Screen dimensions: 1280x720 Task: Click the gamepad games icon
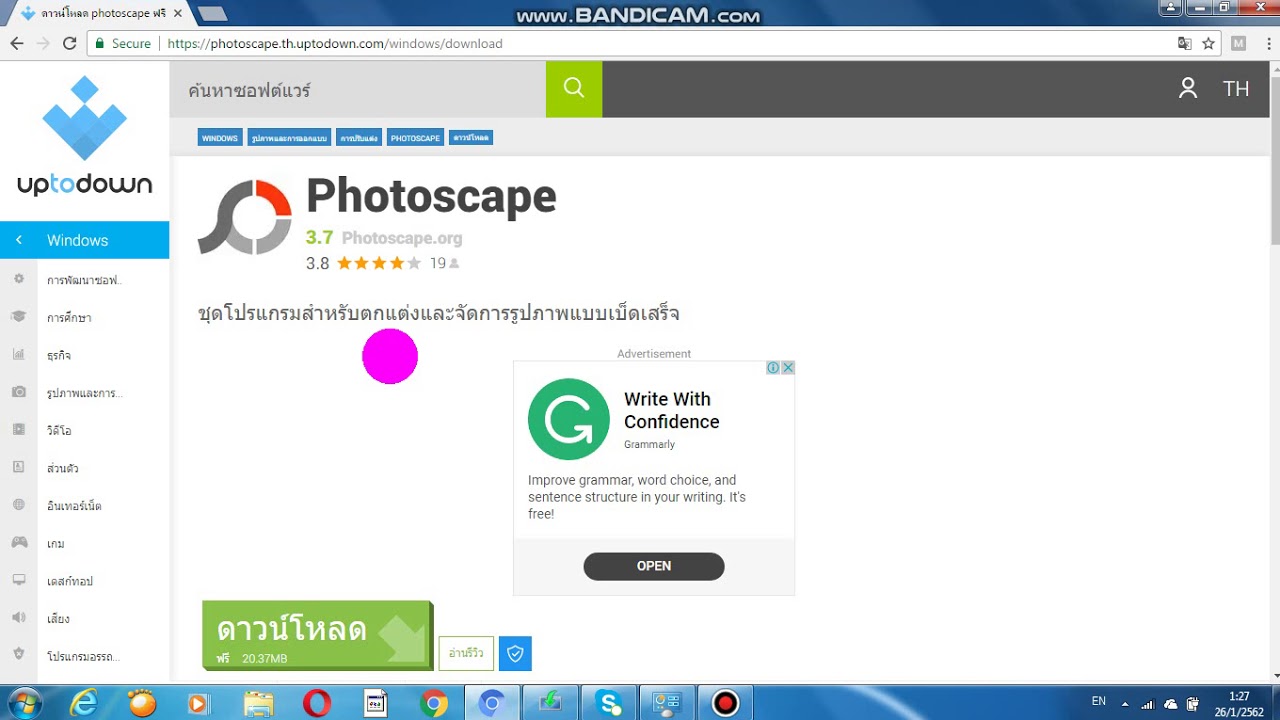pyautogui.click(x=19, y=543)
